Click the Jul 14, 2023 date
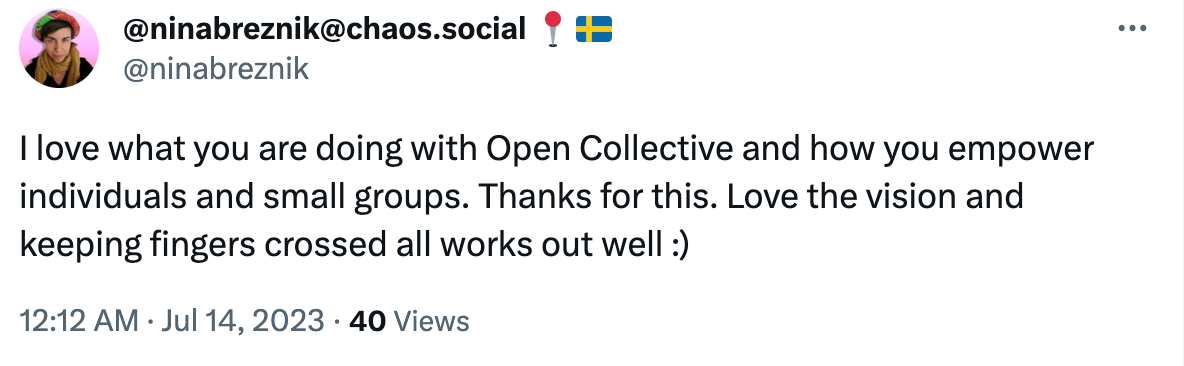This screenshot has width=1184, height=366. point(237,321)
